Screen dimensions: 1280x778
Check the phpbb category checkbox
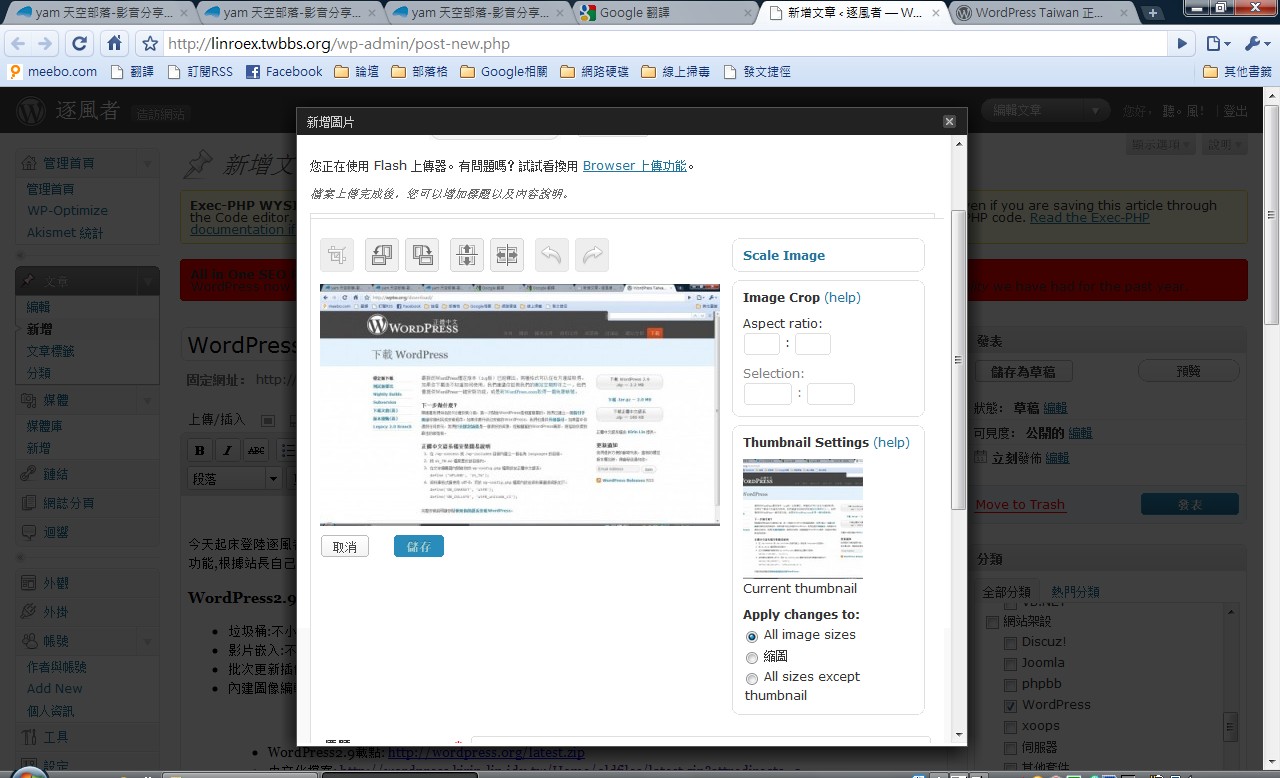pos(1010,685)
